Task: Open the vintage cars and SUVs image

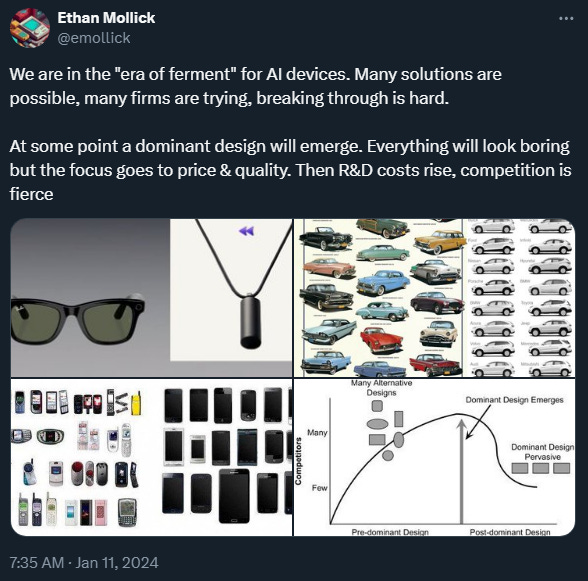Action: click(434, 298)
